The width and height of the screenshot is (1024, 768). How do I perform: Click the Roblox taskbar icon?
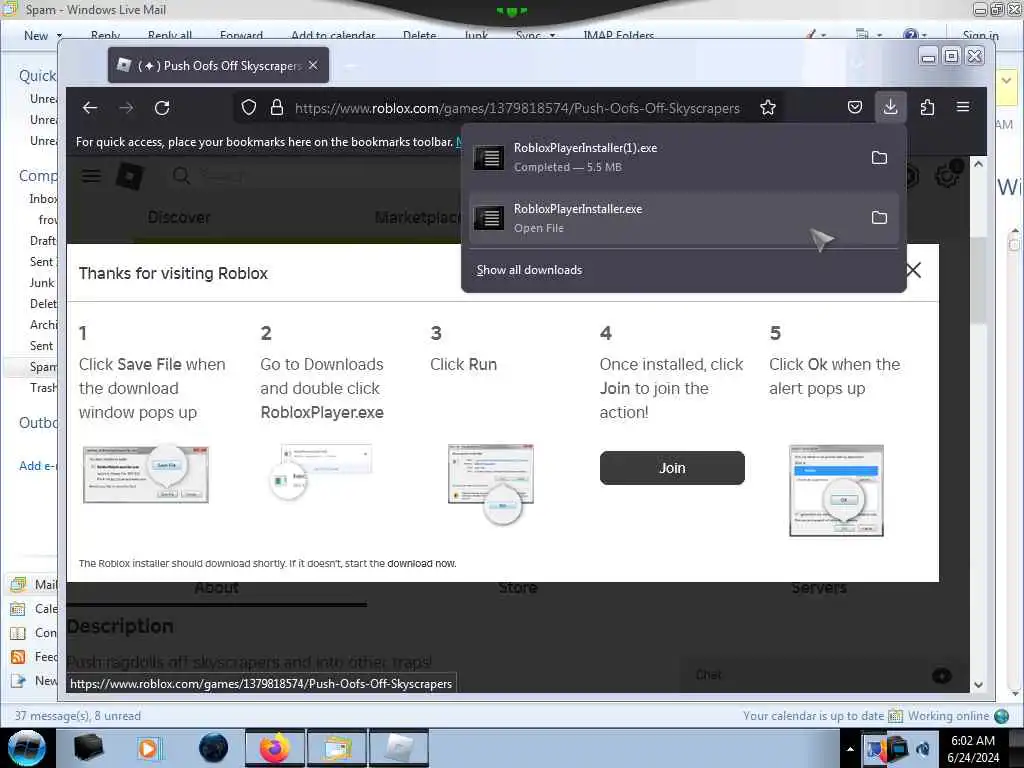pos(398,748)
